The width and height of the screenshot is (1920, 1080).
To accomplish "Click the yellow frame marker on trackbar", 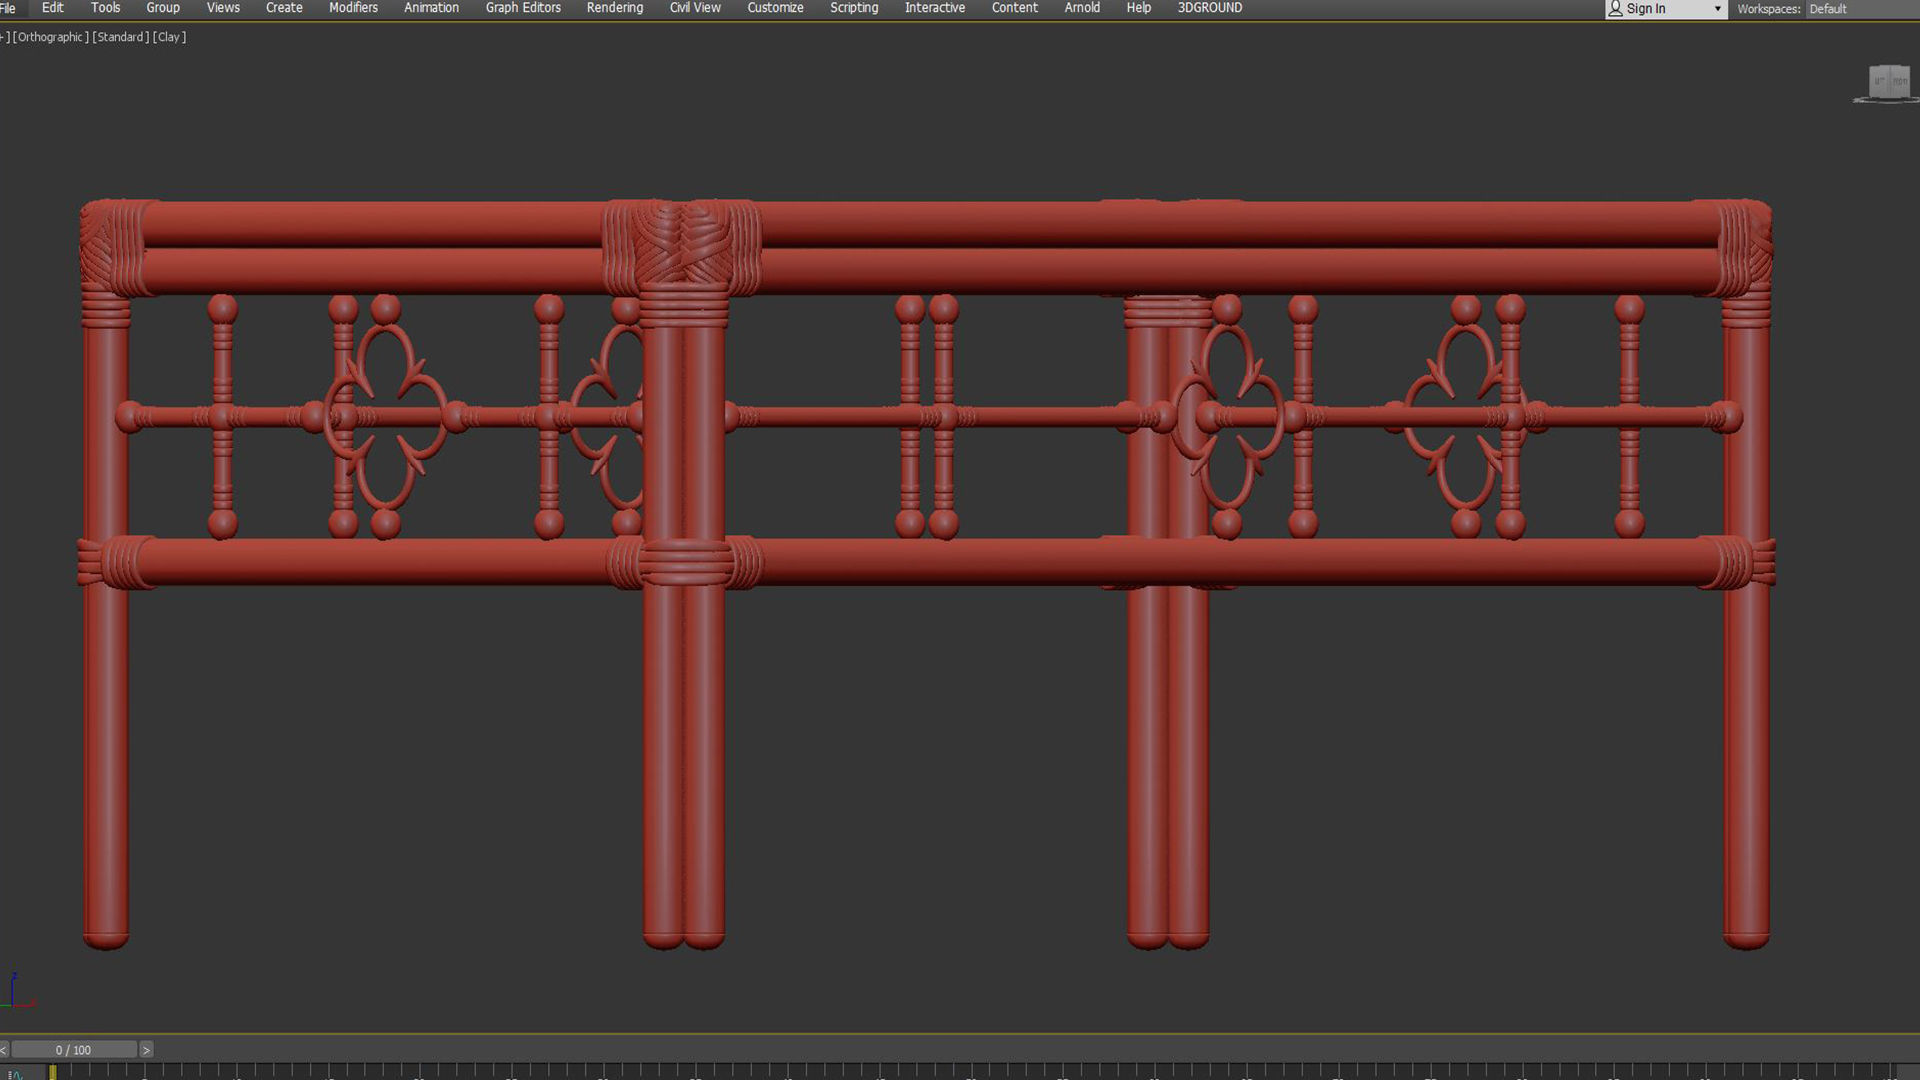I will (x=52, y=1072).
